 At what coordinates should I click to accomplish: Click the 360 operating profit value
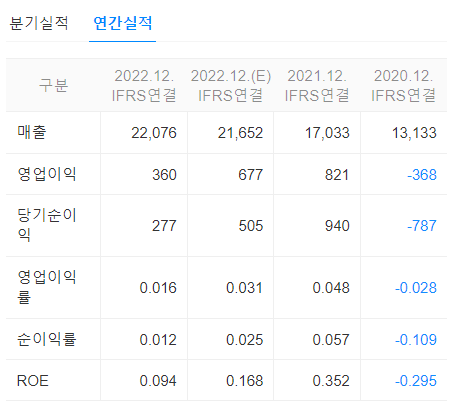164,175
